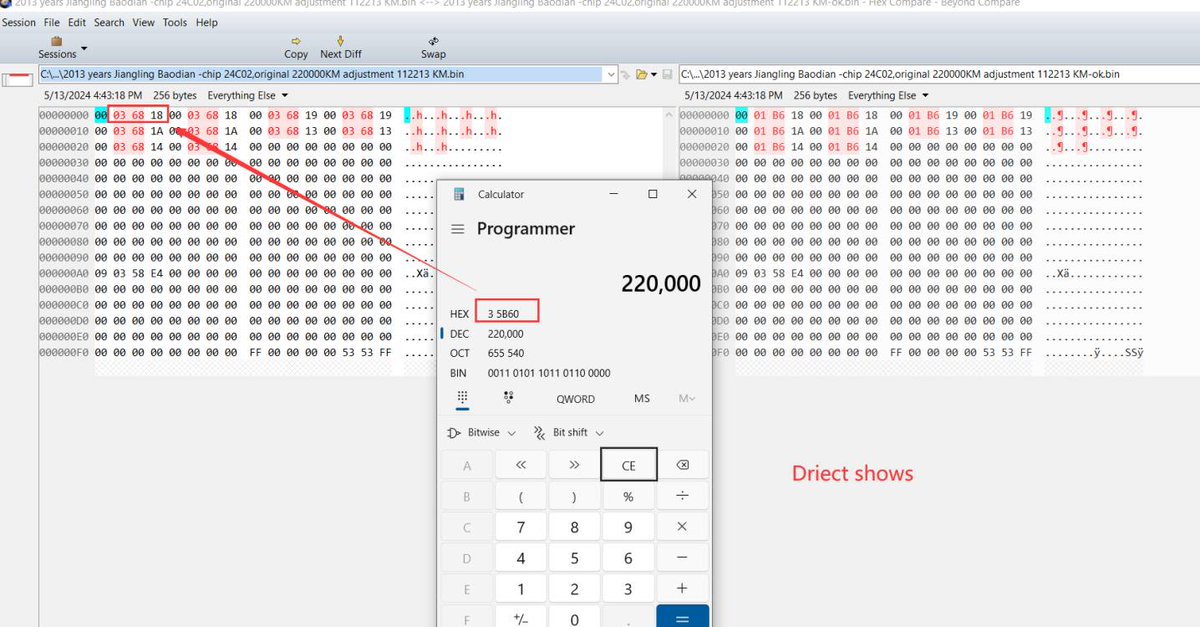Click the CE clear entry key

click(629, 466)
